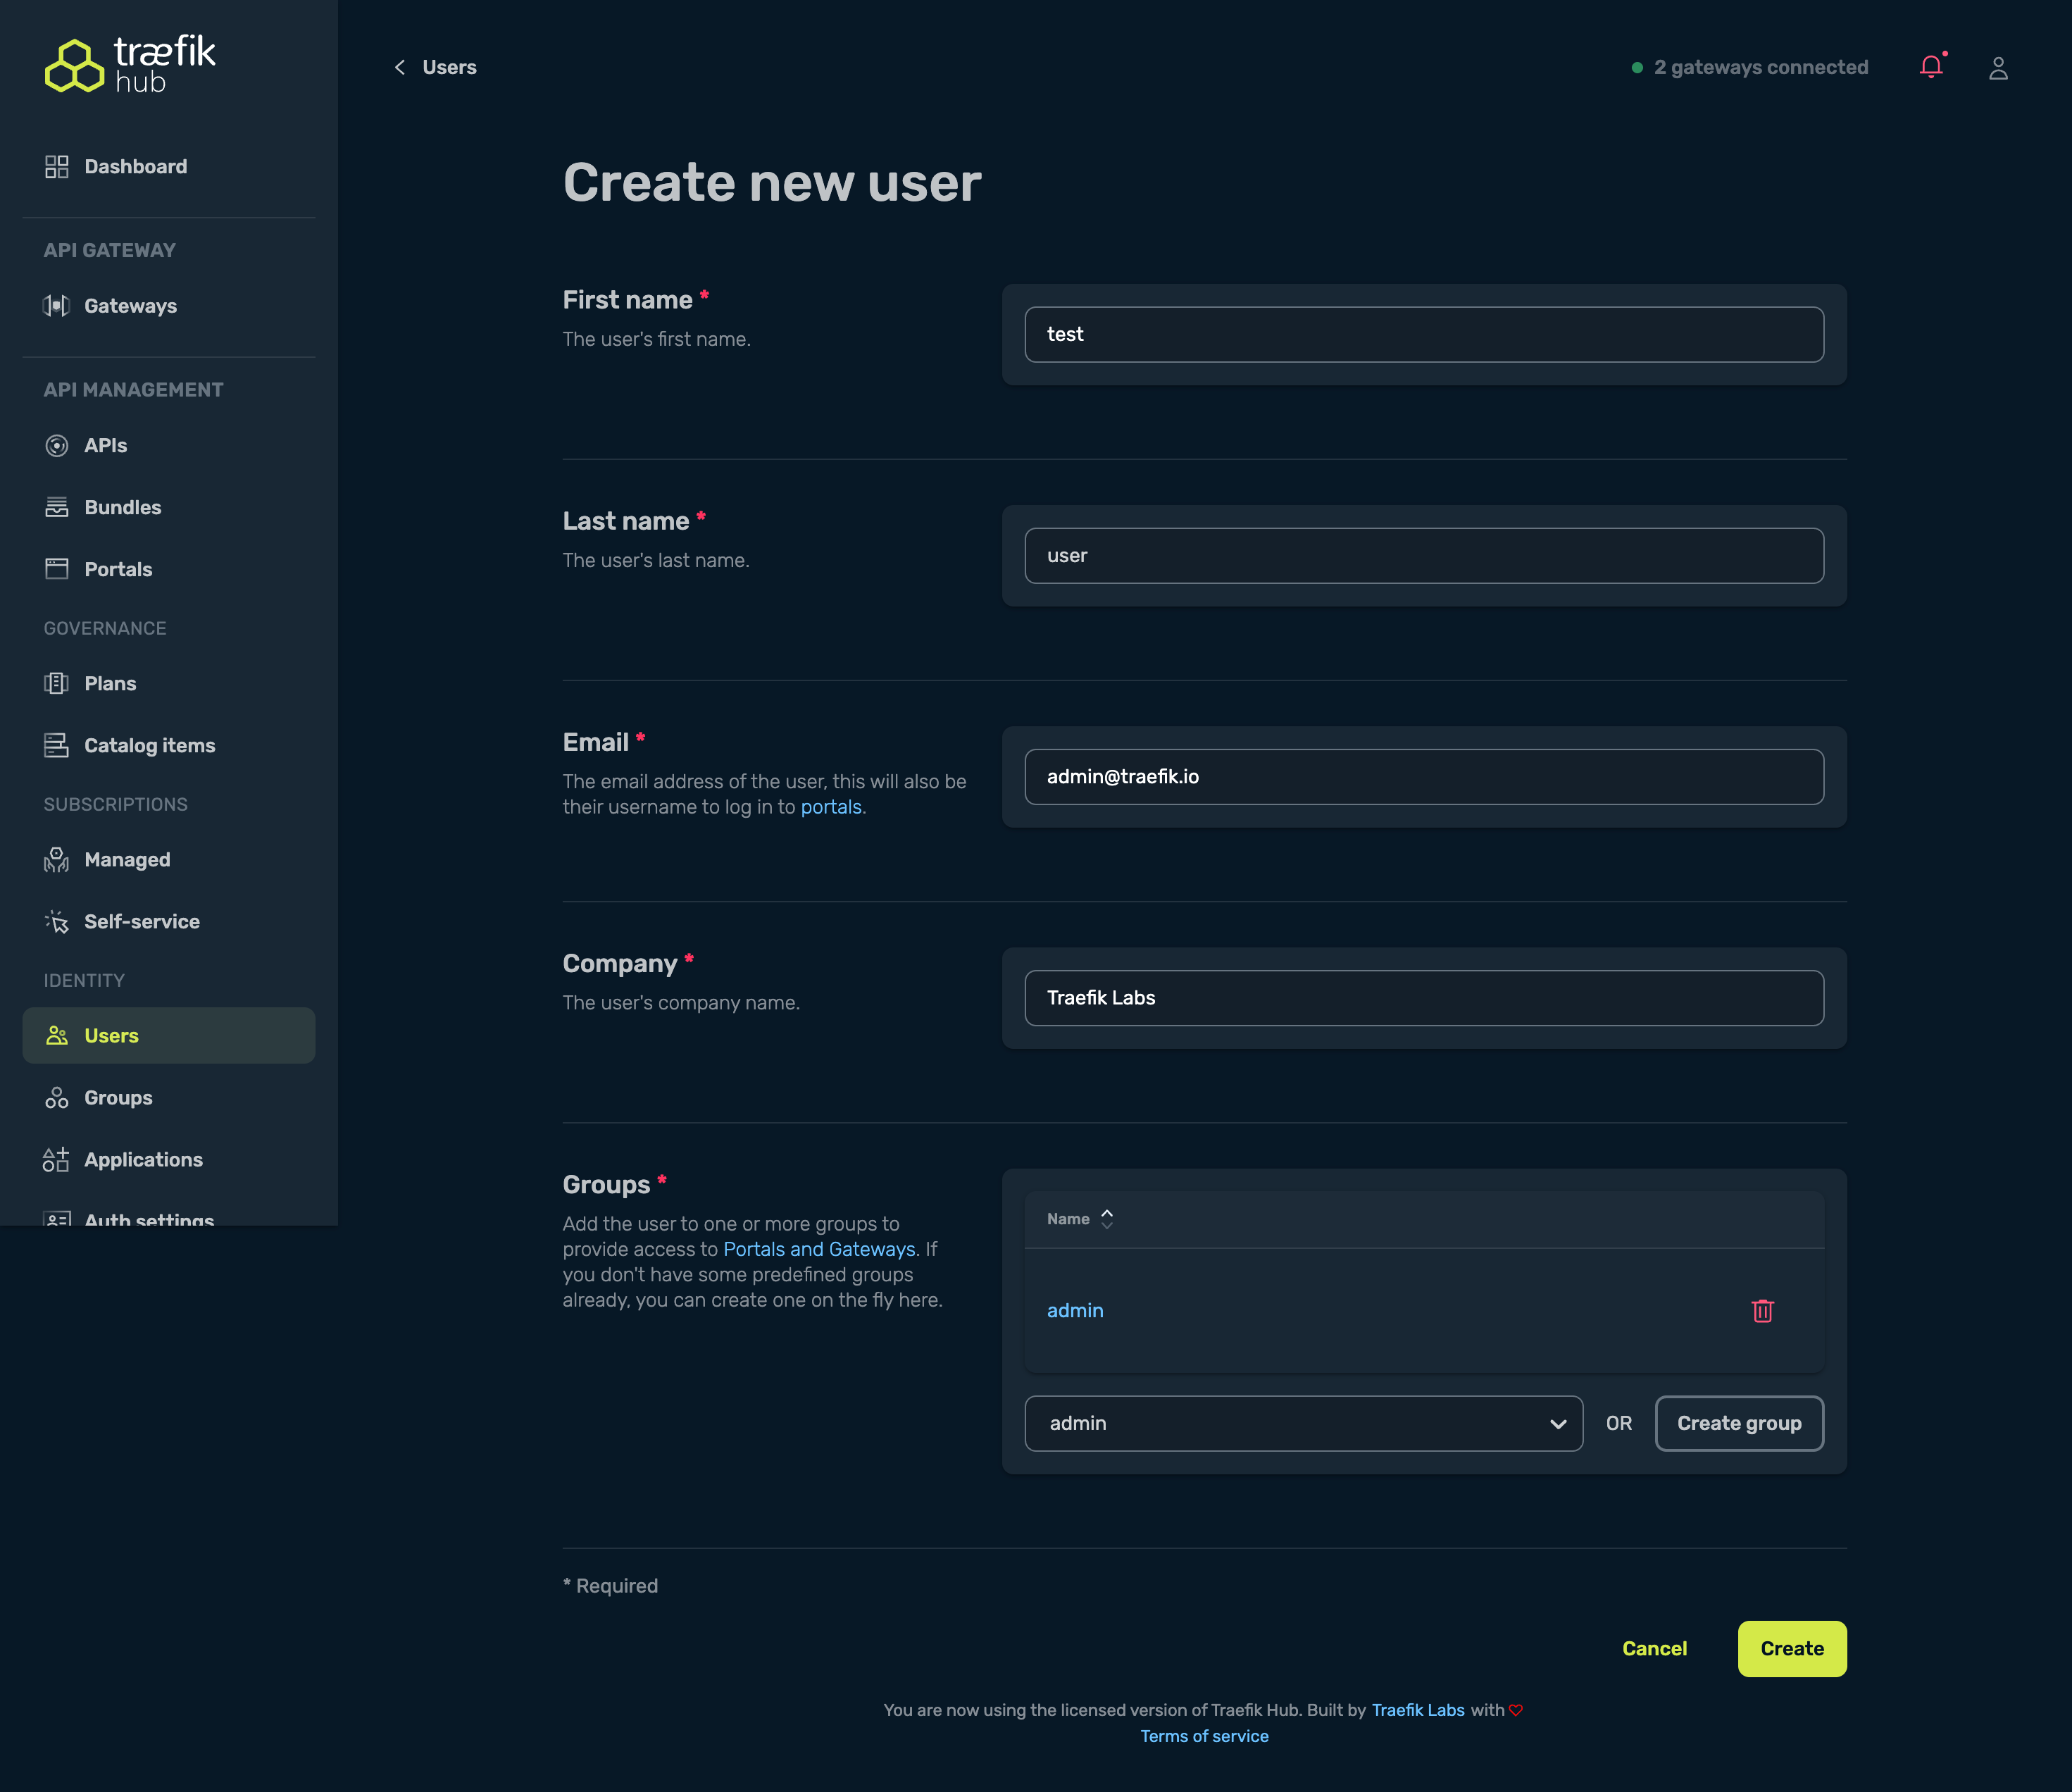Click the yellow Create button
The image size is (2072, 1792).
1791,1649
